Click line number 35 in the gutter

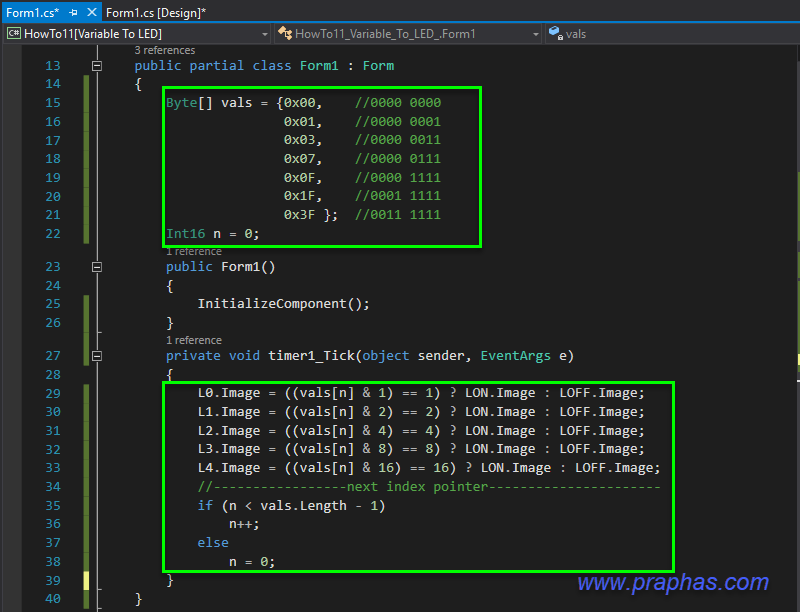(x=53, y=505)
